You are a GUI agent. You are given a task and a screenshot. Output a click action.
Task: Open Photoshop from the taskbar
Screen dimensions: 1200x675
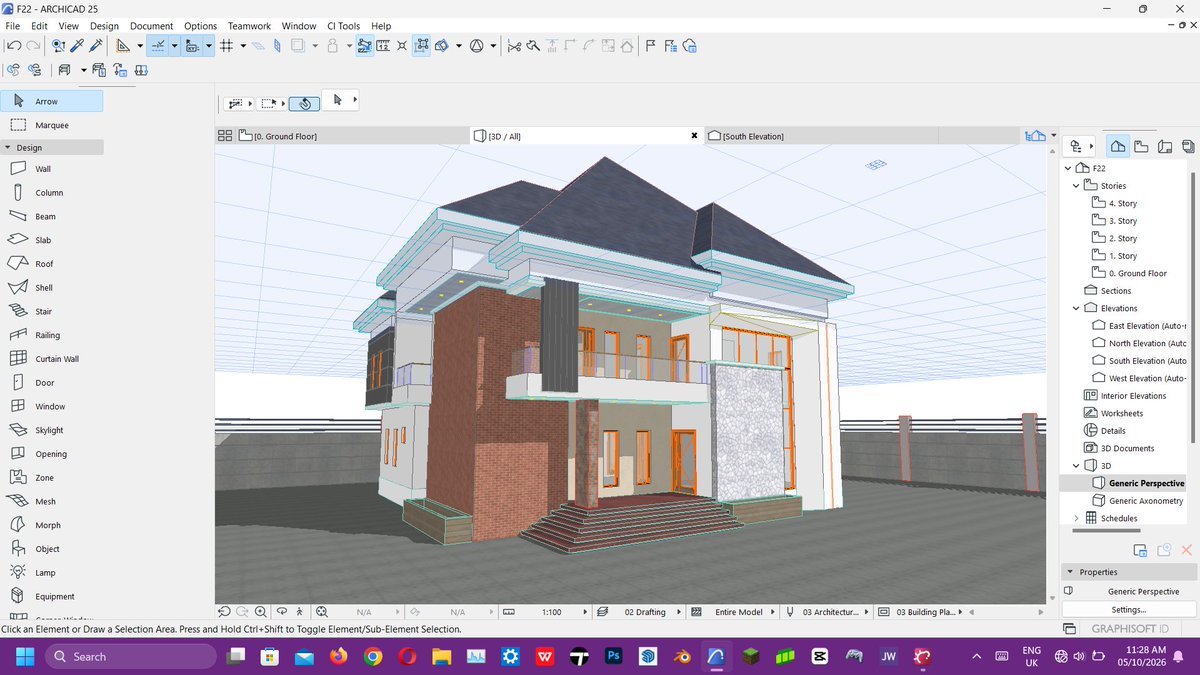[614, 656]
